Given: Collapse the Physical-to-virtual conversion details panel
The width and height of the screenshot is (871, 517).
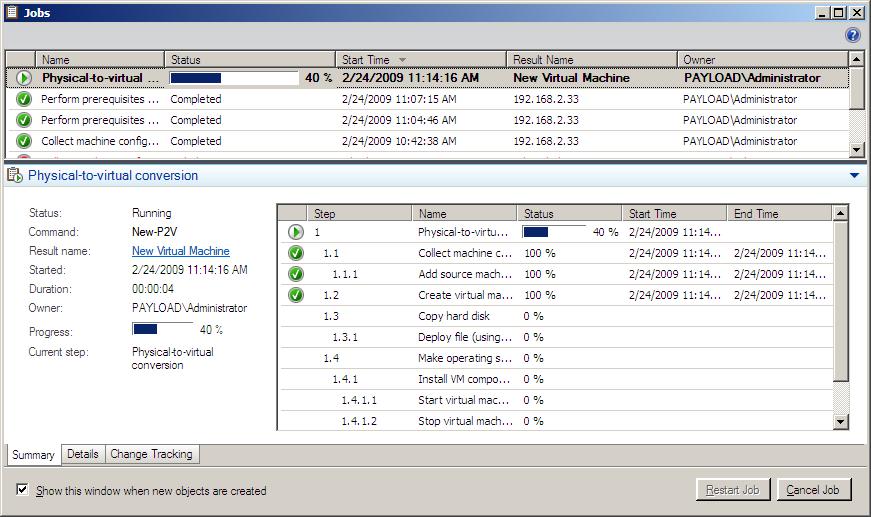Looking at the screenshot, I should click(854, 176).
